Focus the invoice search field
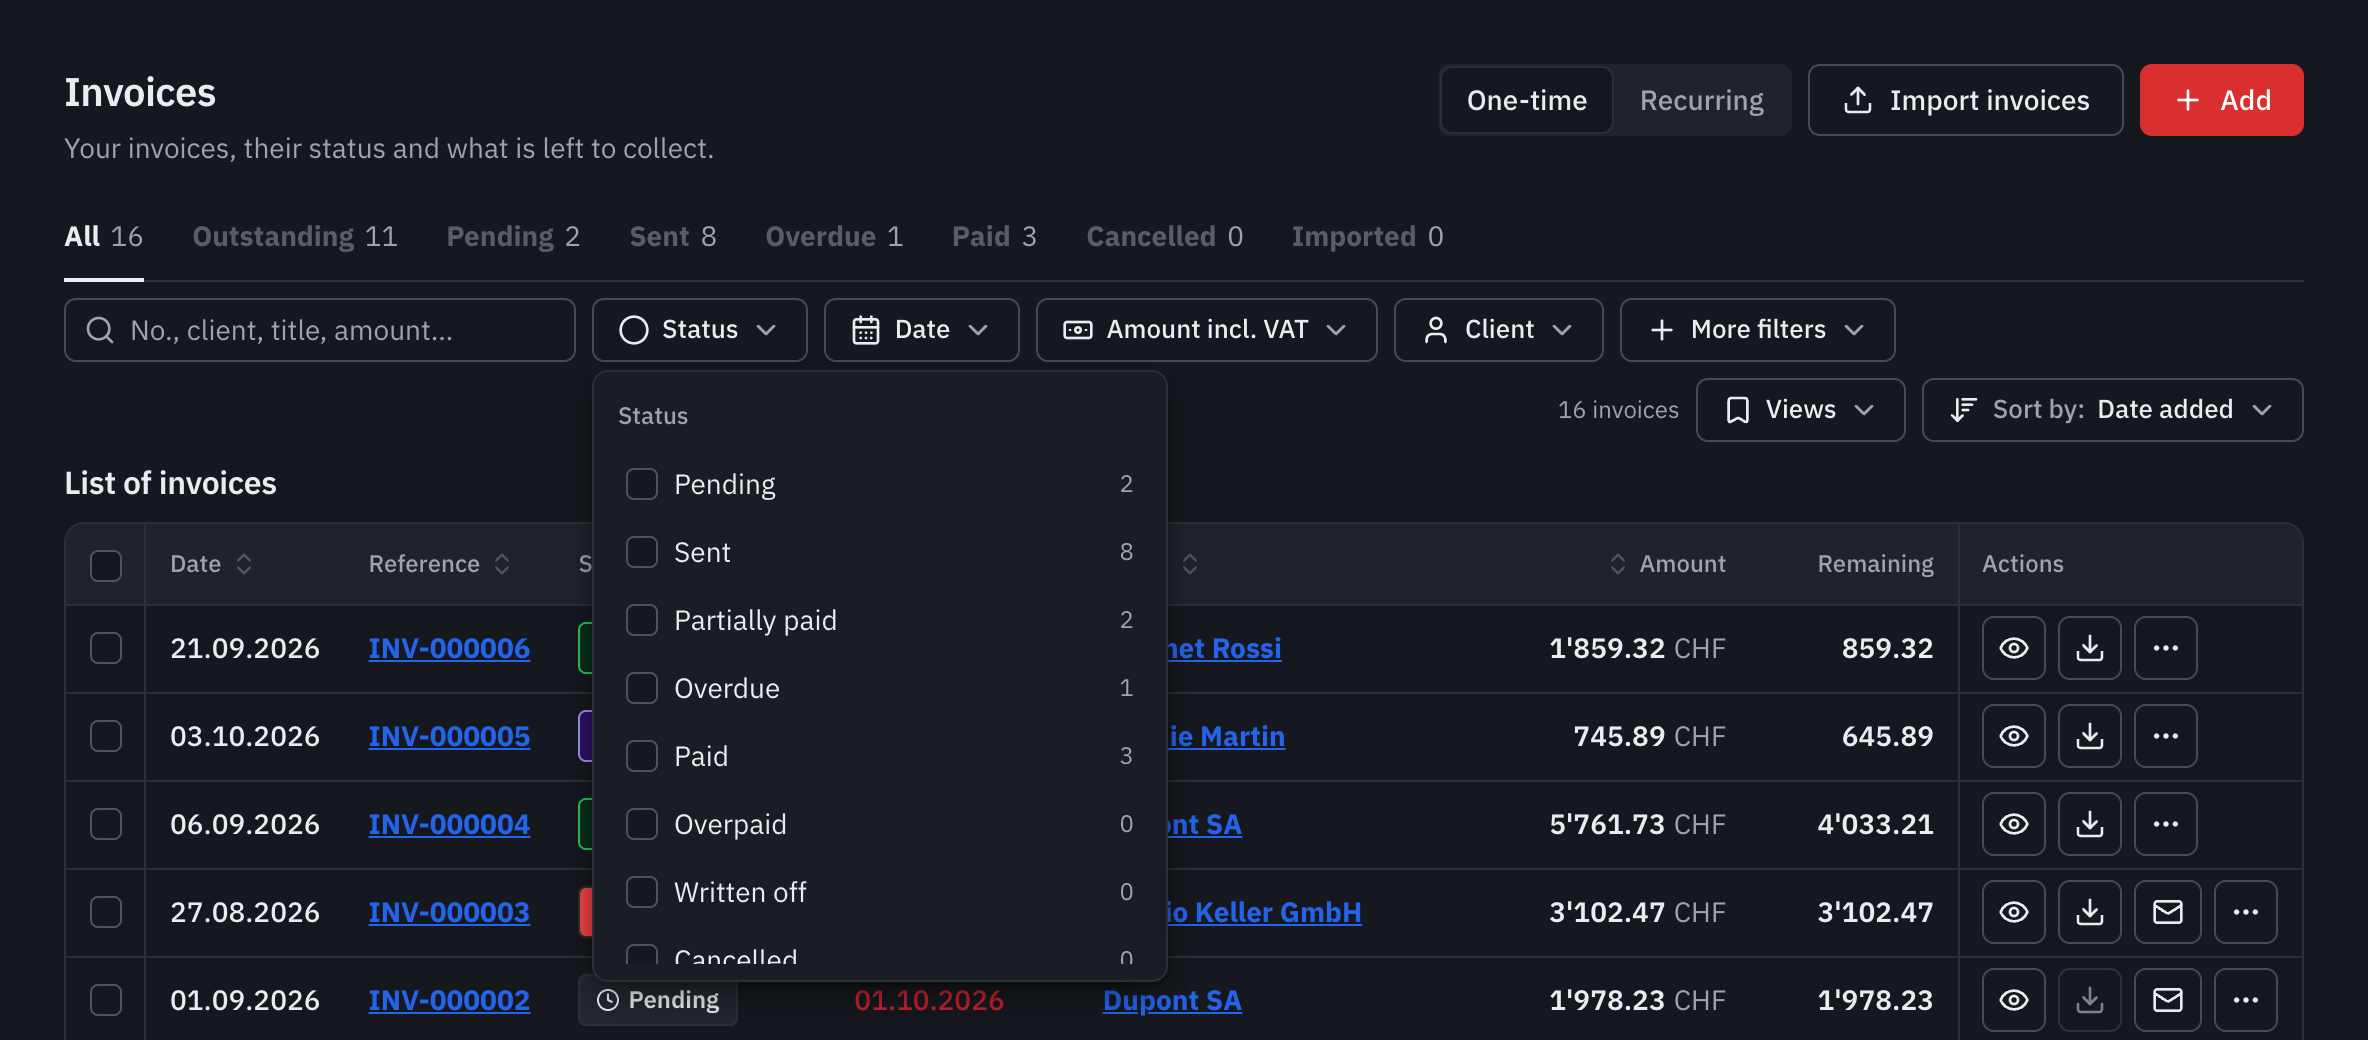This screenshot has width=2368, height=1040. click(320, 330)
